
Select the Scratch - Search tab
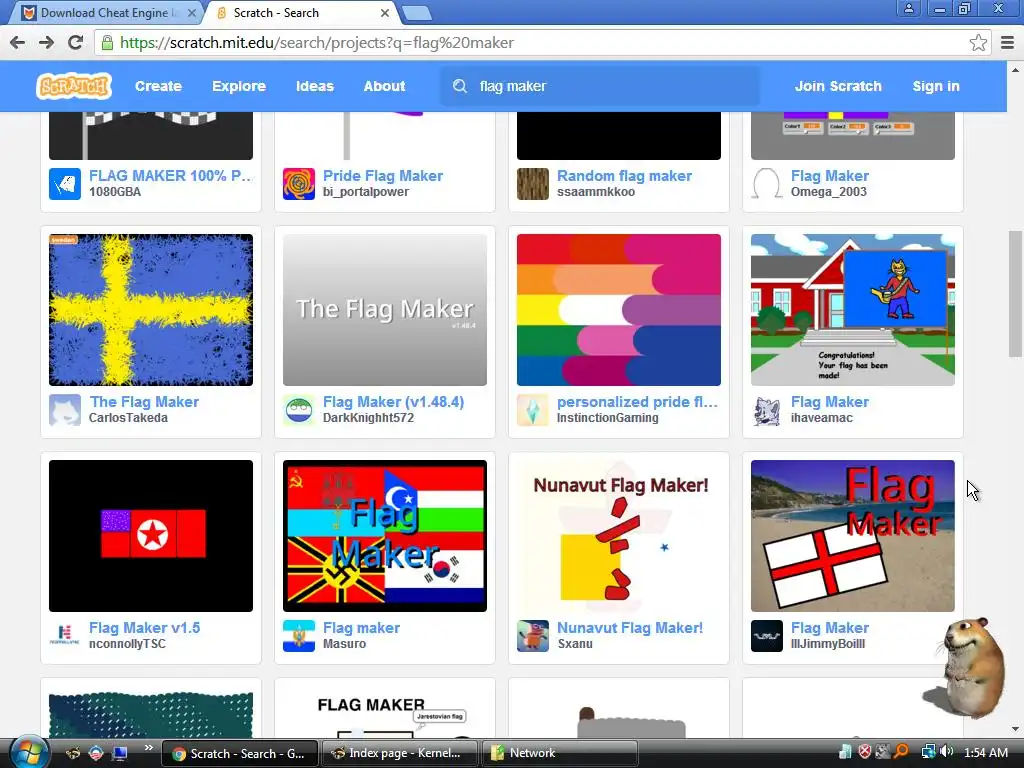click(x=300, y=13)
